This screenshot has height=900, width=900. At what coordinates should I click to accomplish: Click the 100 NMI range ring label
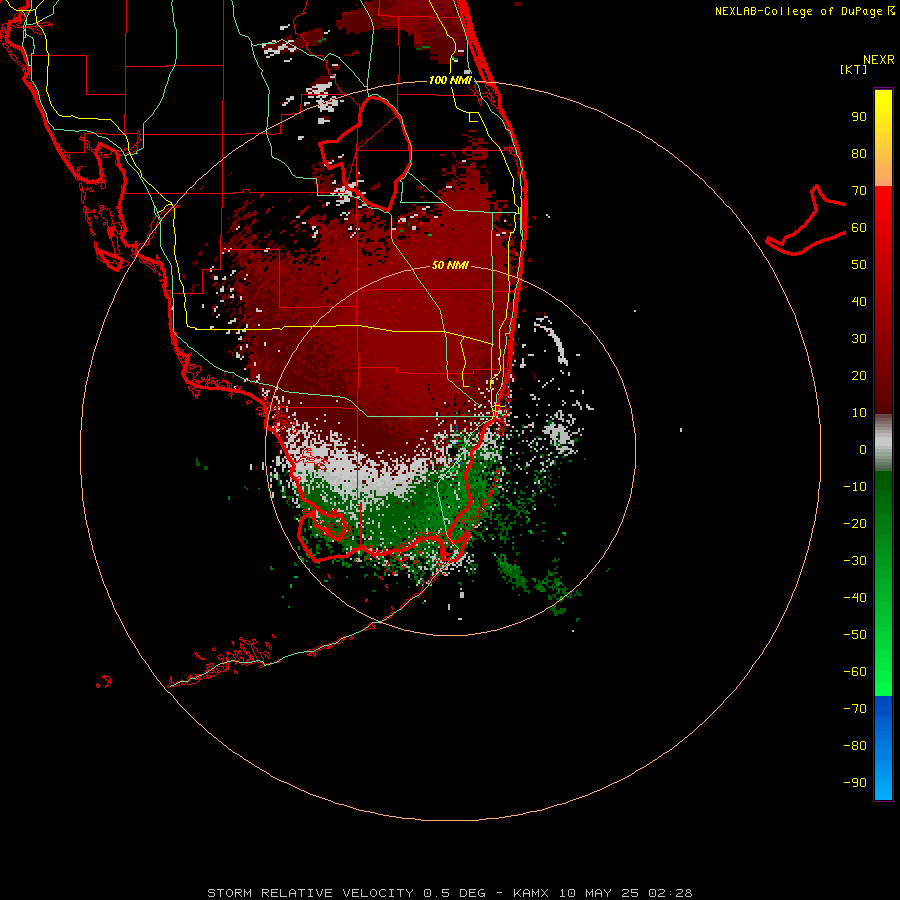coord(450,80)
